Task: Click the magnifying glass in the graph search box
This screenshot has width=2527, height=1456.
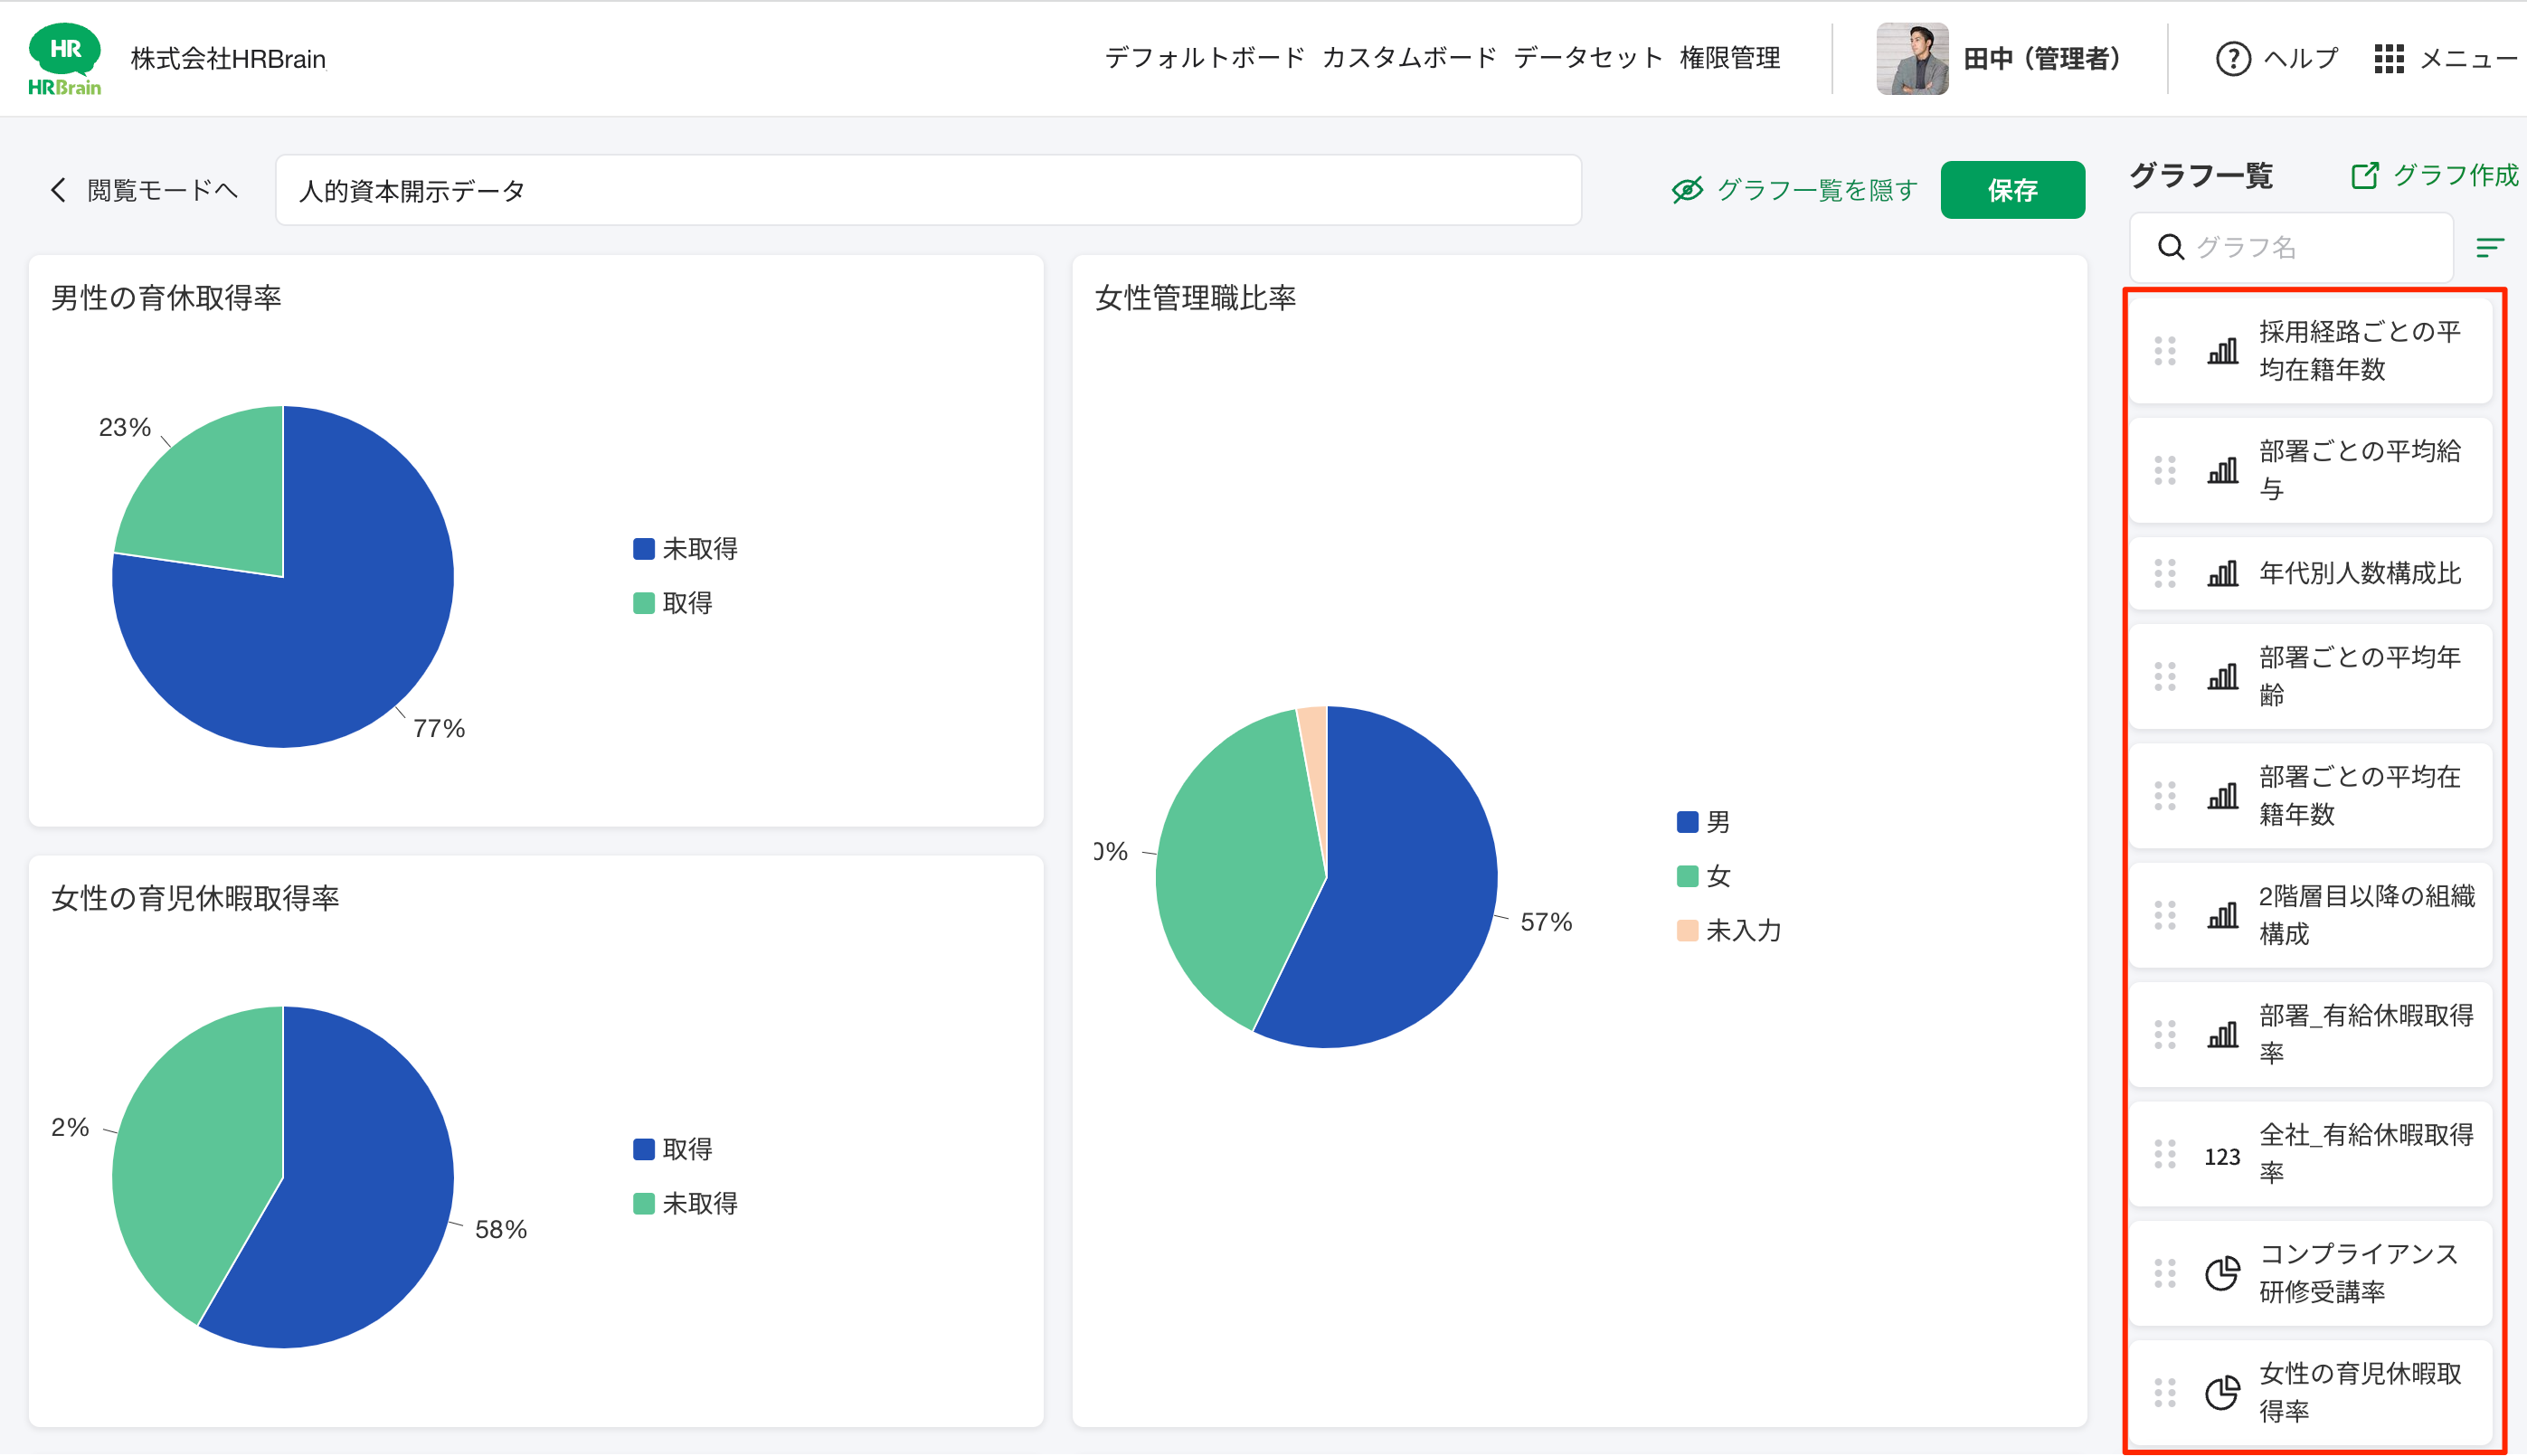Action: coord(2172,247)
